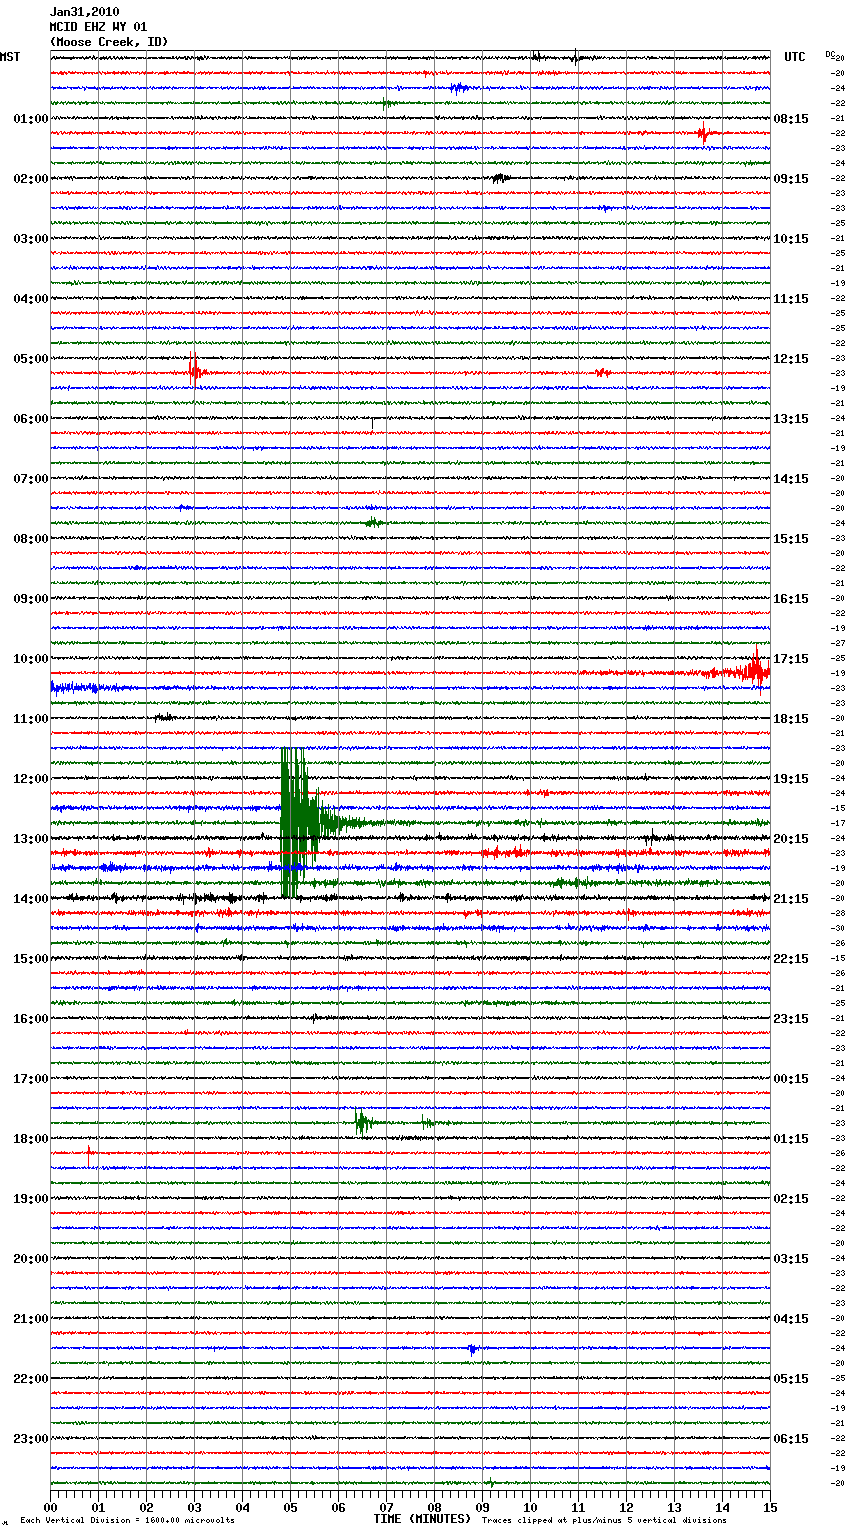Click the 01:15 UTC time label

(791, 1139)
